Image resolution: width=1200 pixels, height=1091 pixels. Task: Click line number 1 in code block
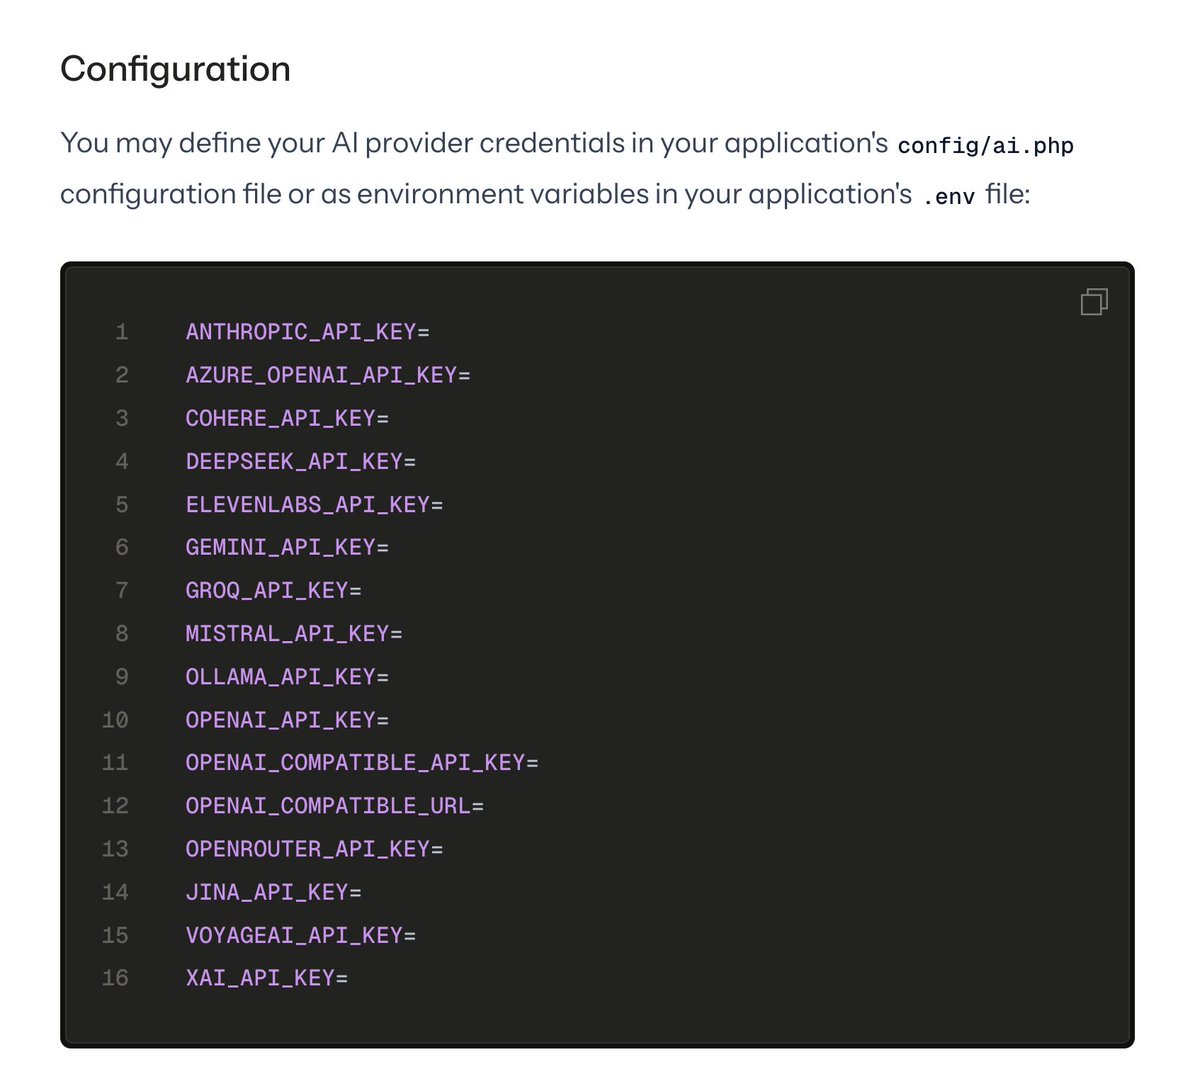pyautogui.click(x=122, y=332)
